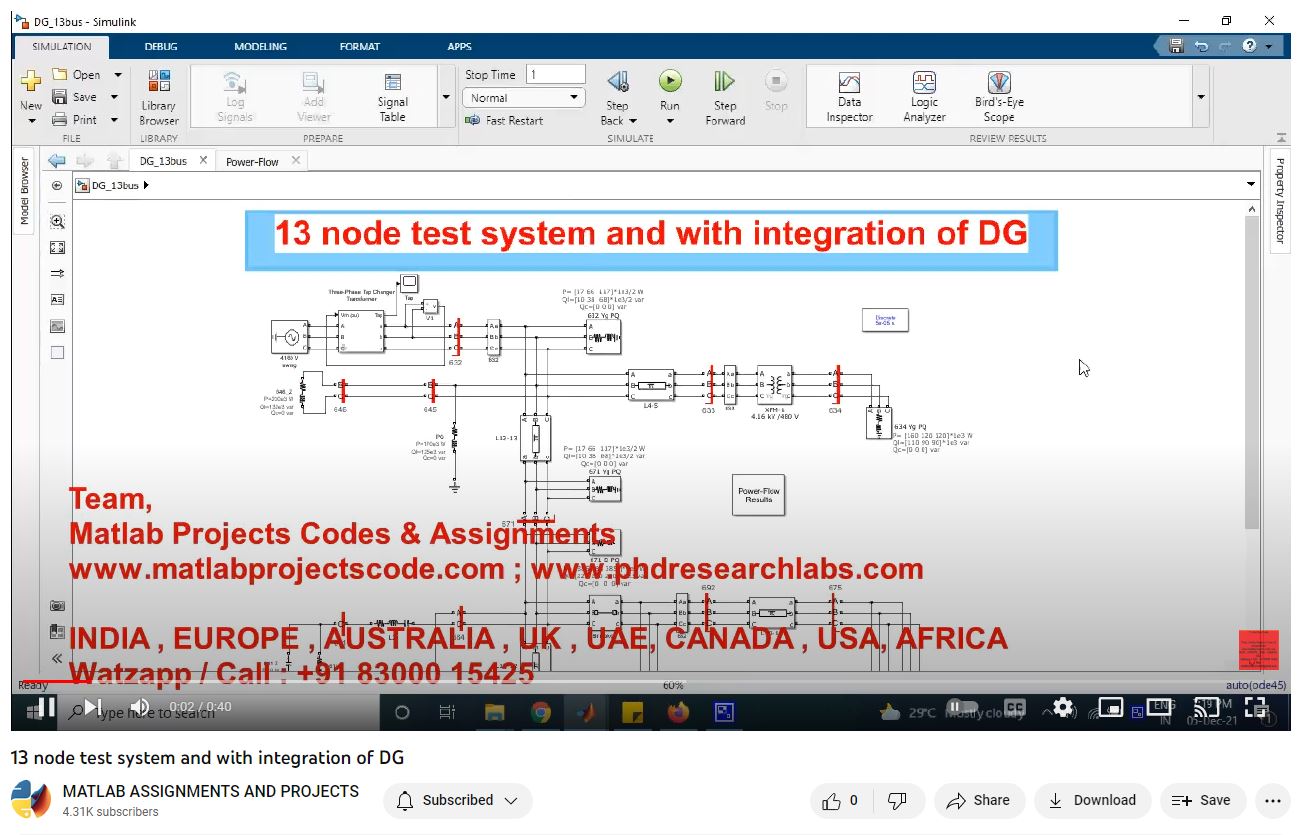Mute the video with volume icon

point(140,707)
